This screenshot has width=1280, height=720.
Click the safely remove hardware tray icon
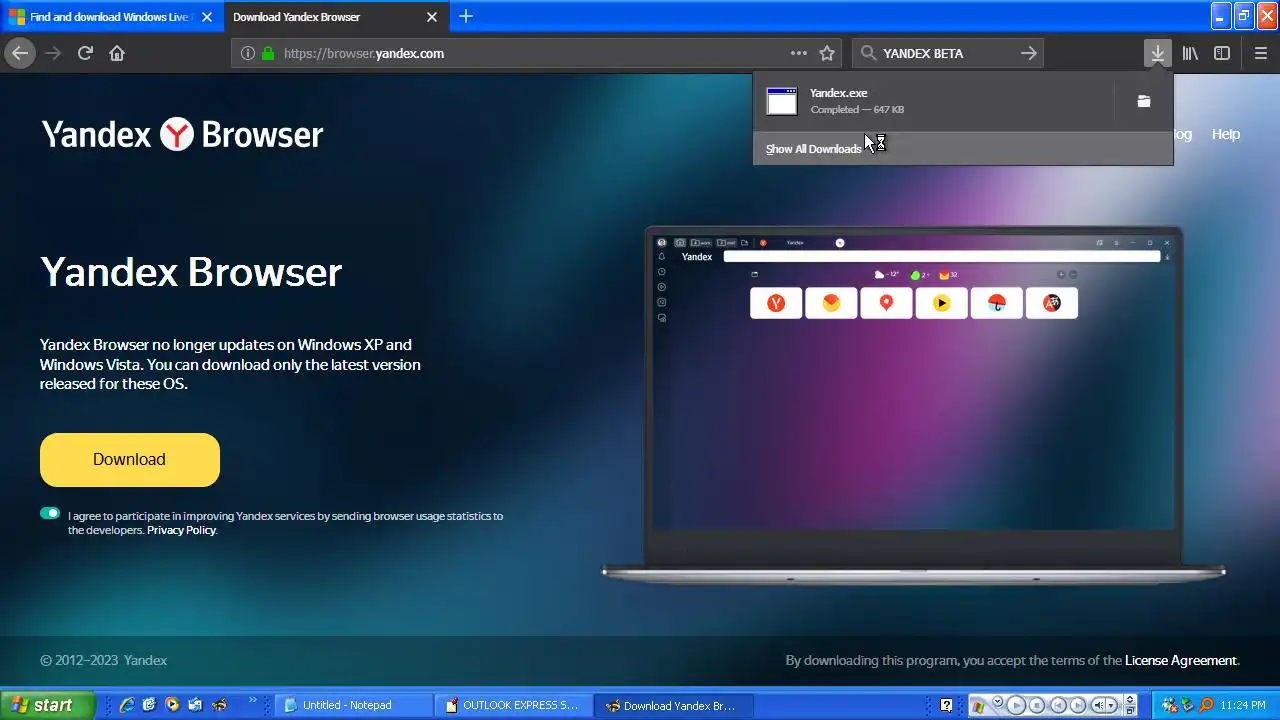[1187, 705]
